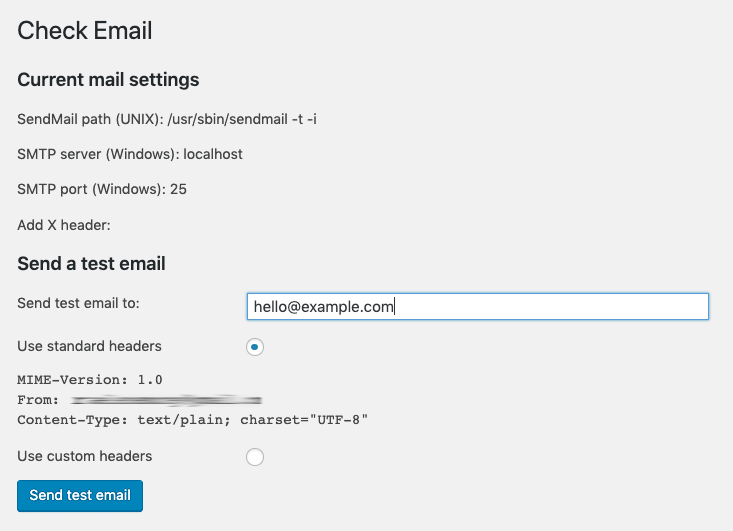Click the 'Use standard headers' label text
This screenshot has width=733, height=531.
(89, 346)
